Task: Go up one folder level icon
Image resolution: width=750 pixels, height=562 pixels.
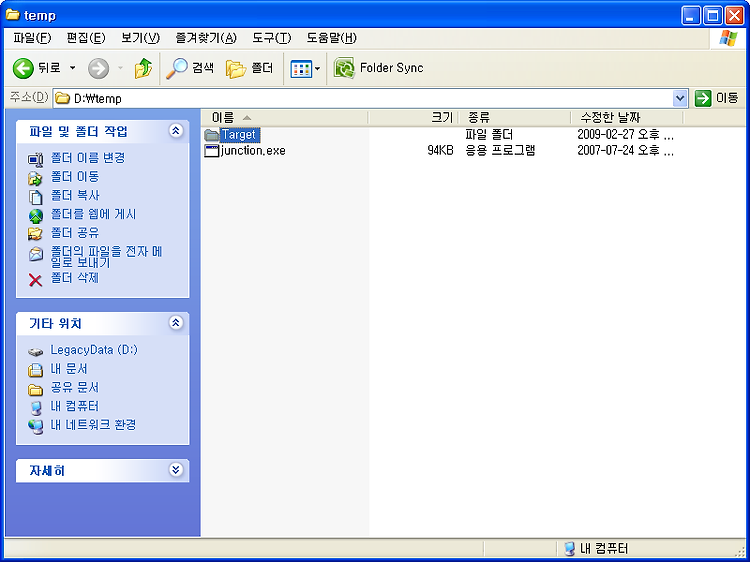Action: tap(143, 68)
